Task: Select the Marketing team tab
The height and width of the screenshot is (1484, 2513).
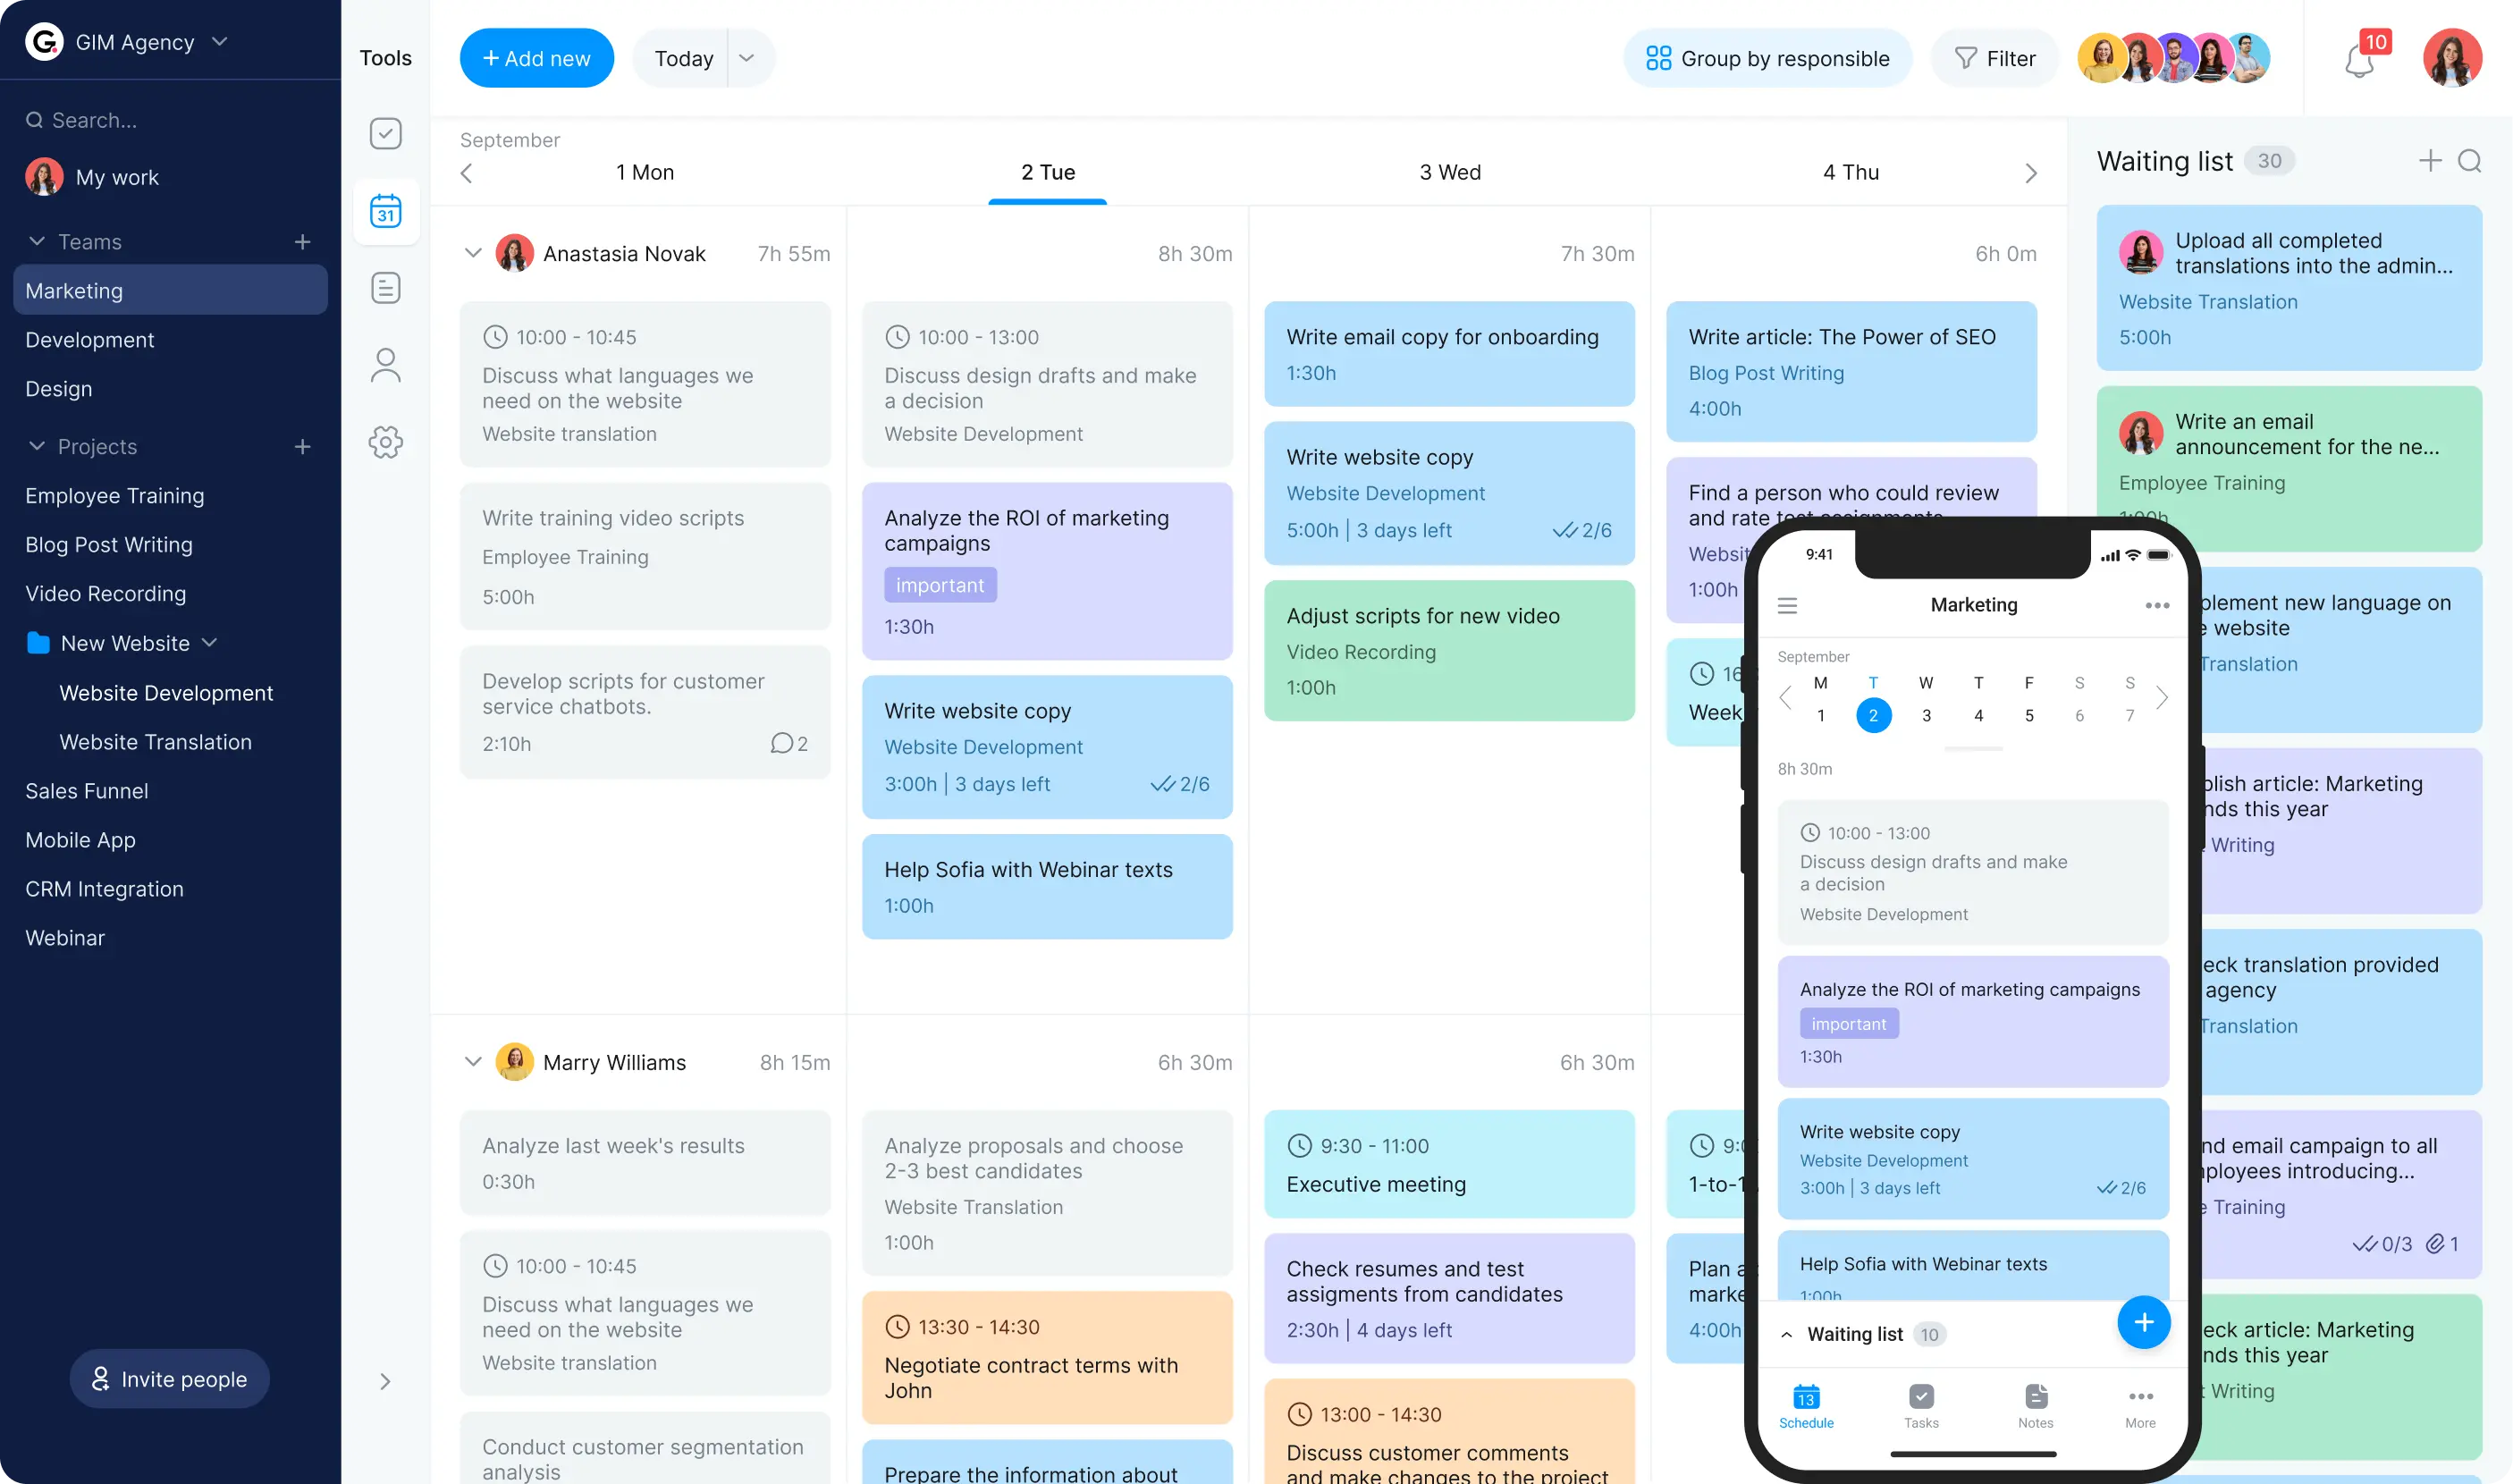Action: pos(170,290)
